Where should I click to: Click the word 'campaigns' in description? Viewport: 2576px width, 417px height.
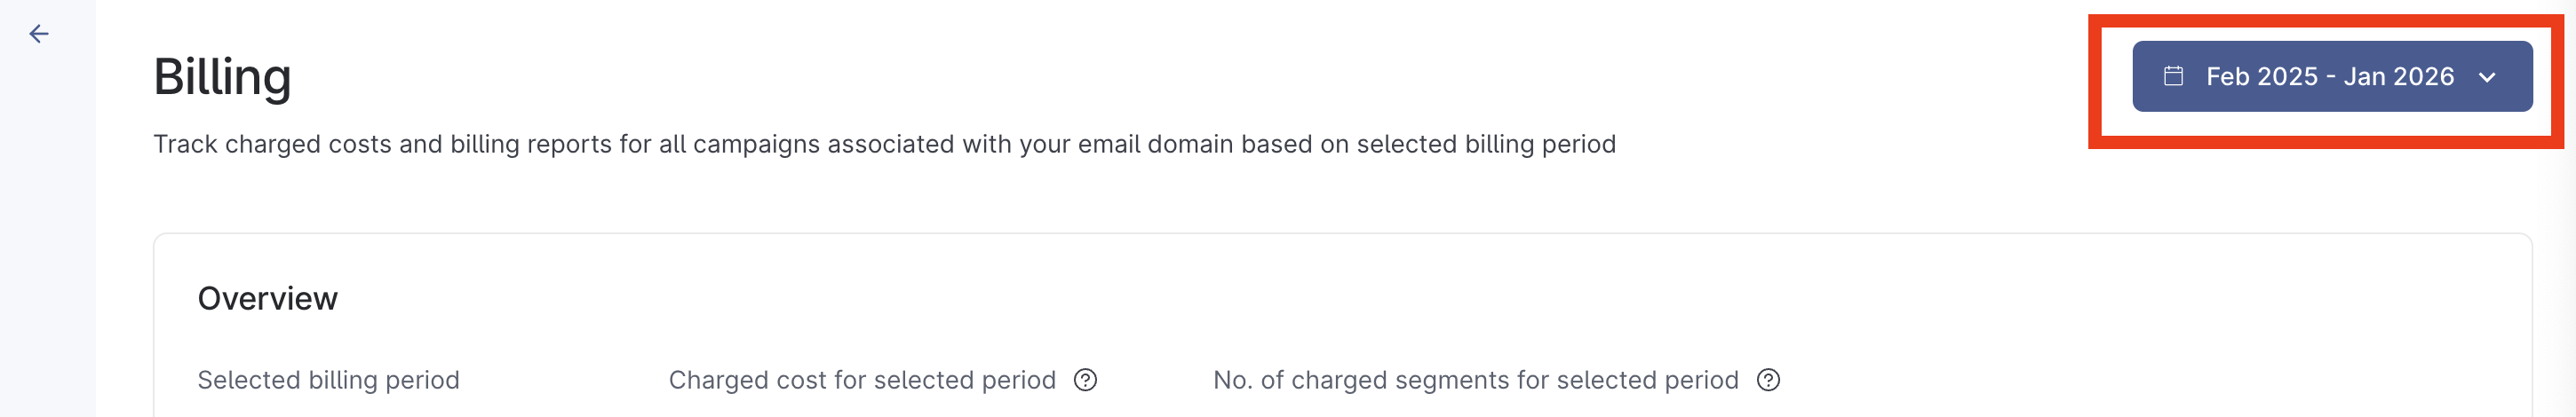click(756, 144)
